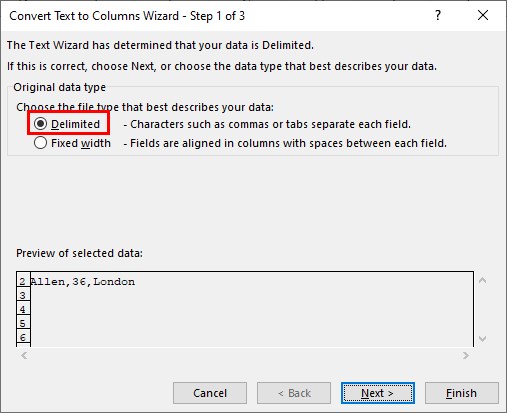Click the horizontal scrollbar track under the preview
The width and height of the screenshot is (507, 413).
tap(245, 355)
